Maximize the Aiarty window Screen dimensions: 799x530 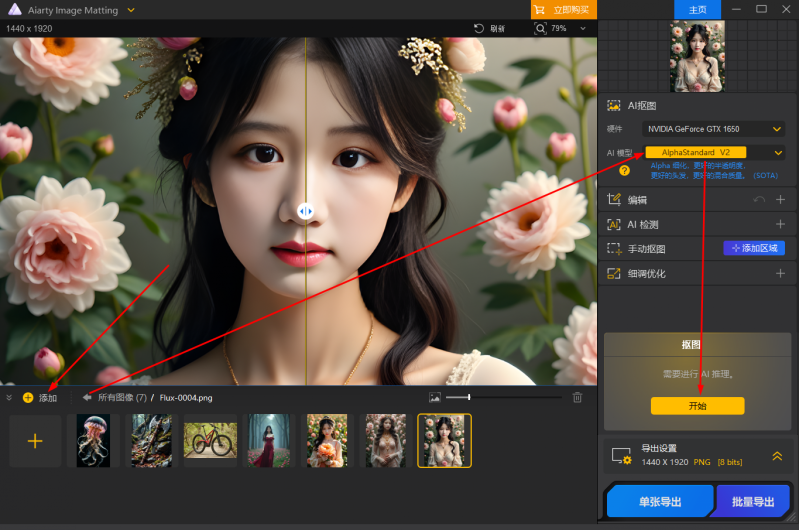click(761, 9)
